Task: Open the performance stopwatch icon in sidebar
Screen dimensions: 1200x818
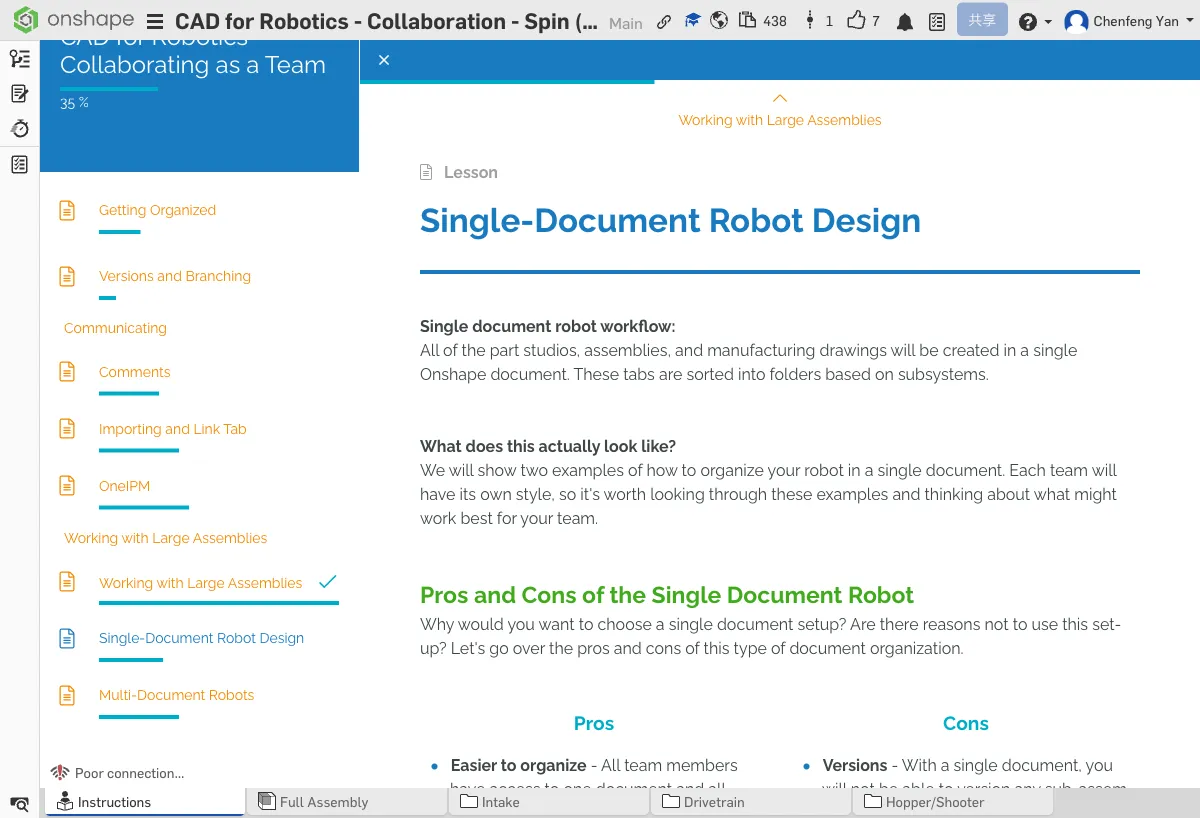Action: 19,129
